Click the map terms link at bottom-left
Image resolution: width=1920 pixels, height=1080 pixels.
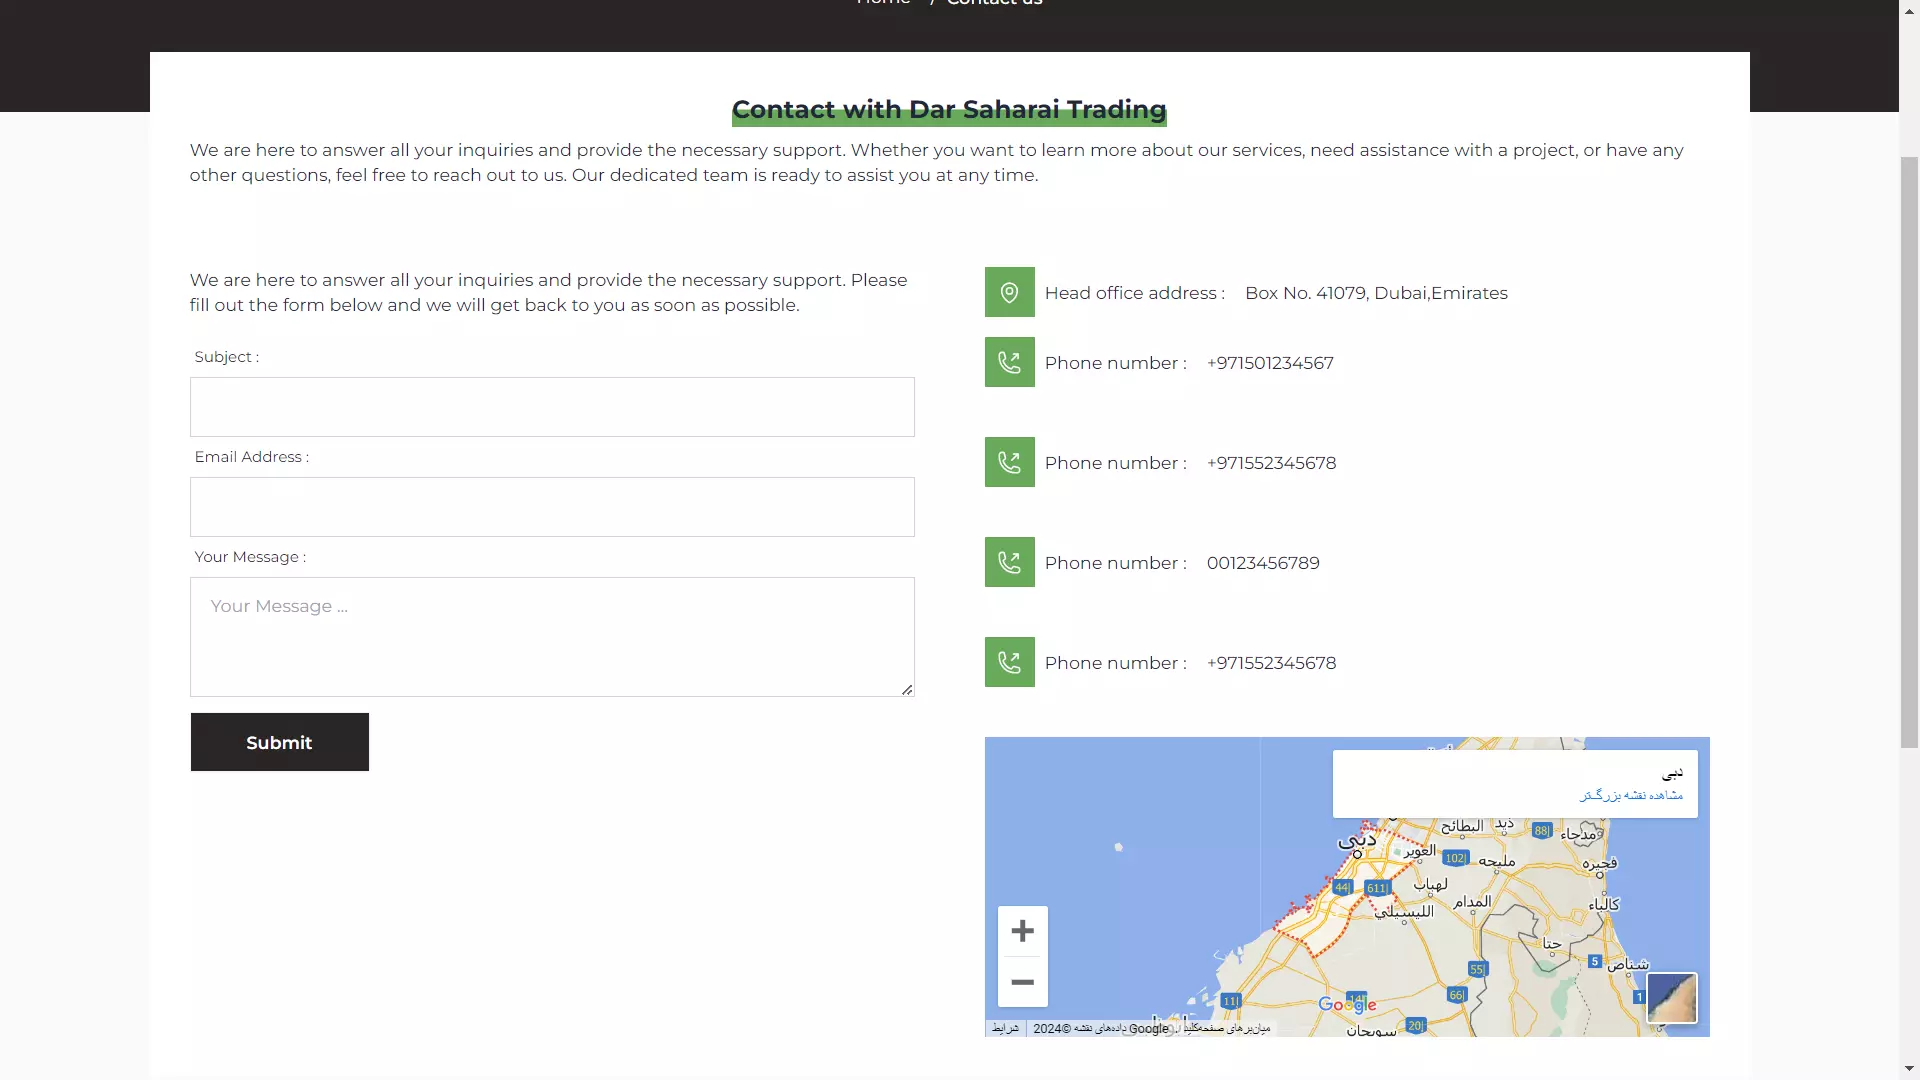tap(1005, 1028)
